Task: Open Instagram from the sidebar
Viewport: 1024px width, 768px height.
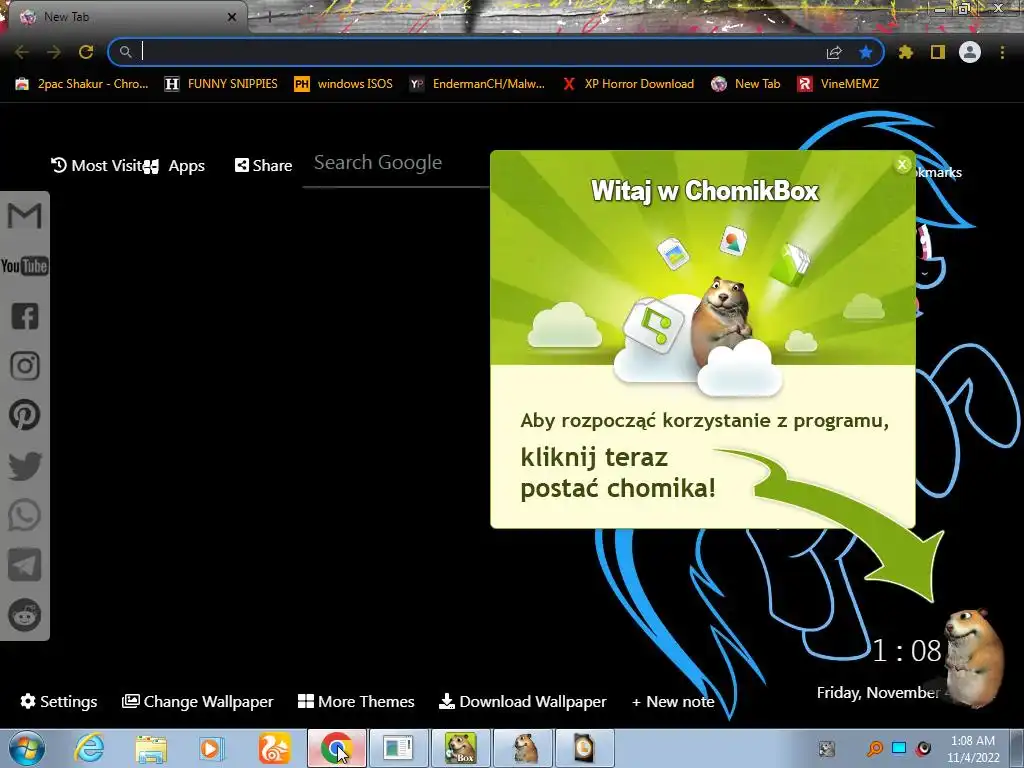Action: coord(25,366)
